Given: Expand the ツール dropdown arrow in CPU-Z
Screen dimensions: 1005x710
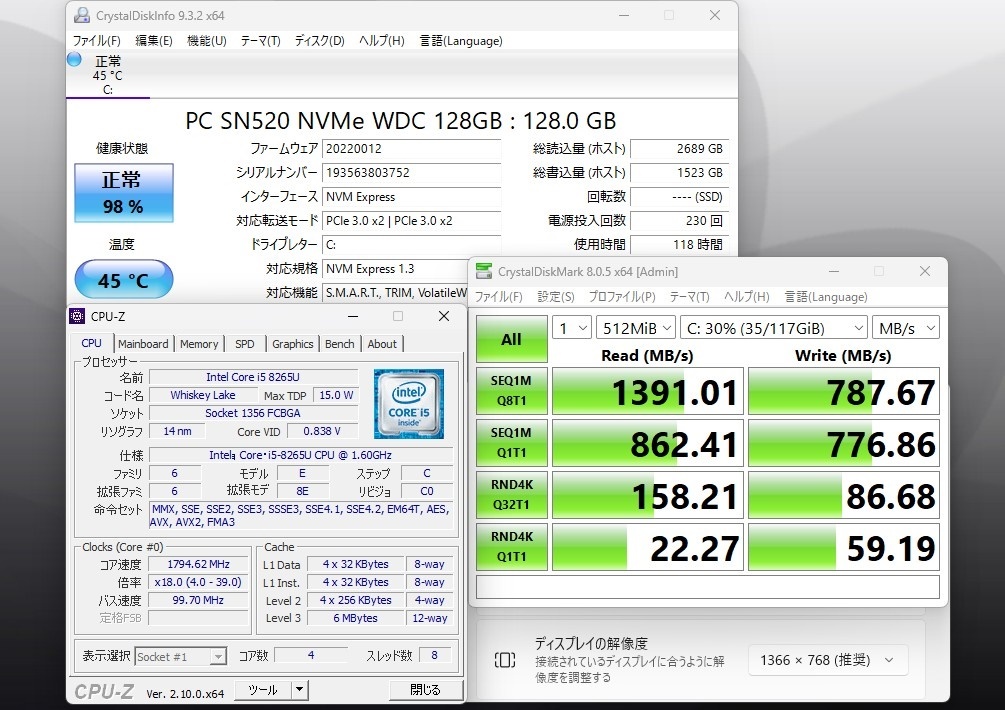Looking at the screenshot, I should [299, 690].
